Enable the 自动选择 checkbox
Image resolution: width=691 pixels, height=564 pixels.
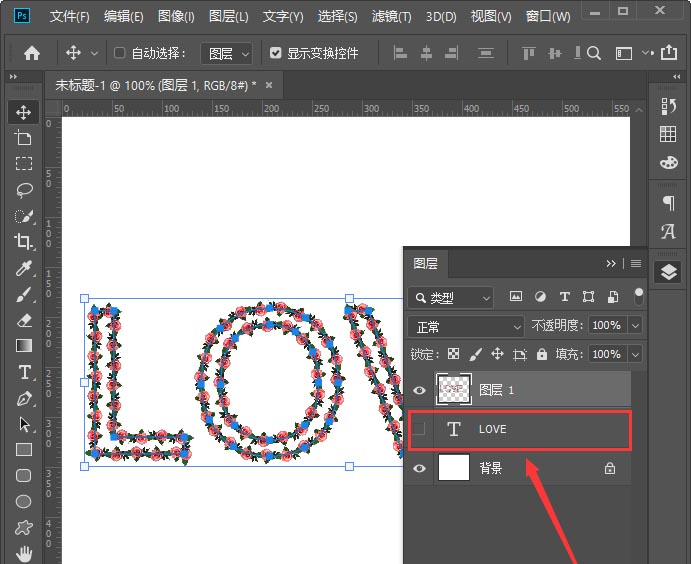click(120, 53)
